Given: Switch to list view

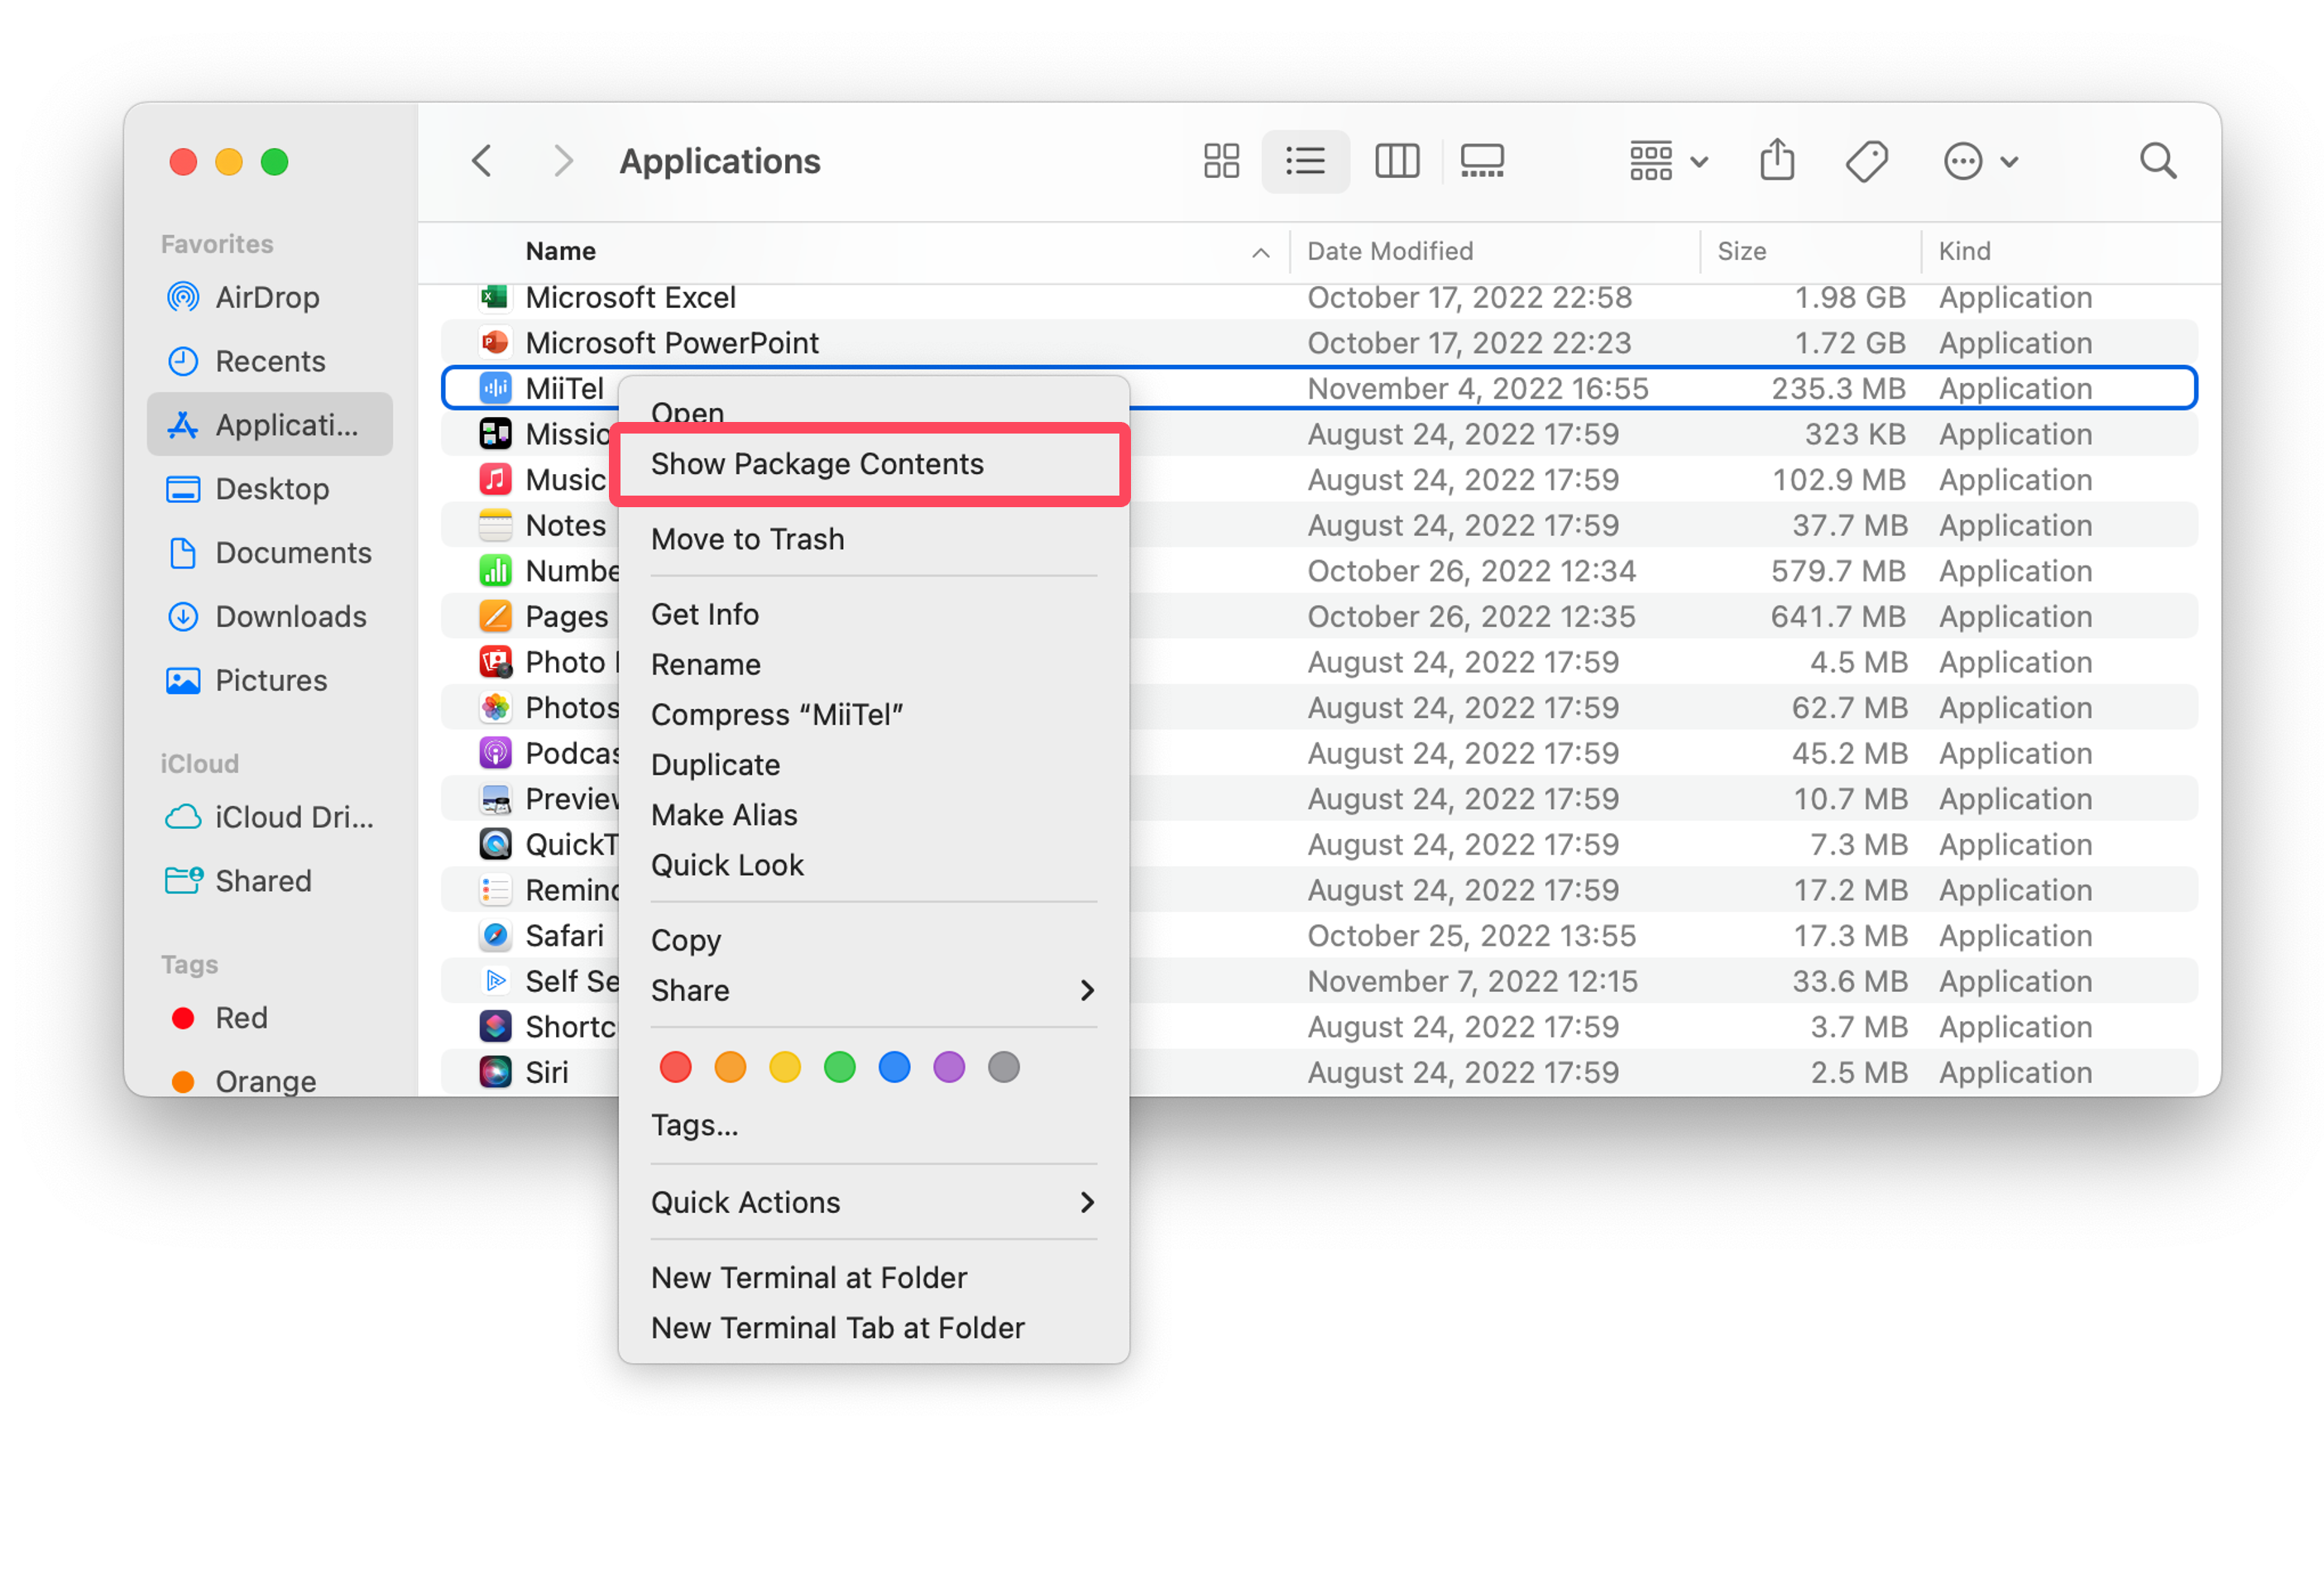Looking at the screenshot, I should point(1305,161).
